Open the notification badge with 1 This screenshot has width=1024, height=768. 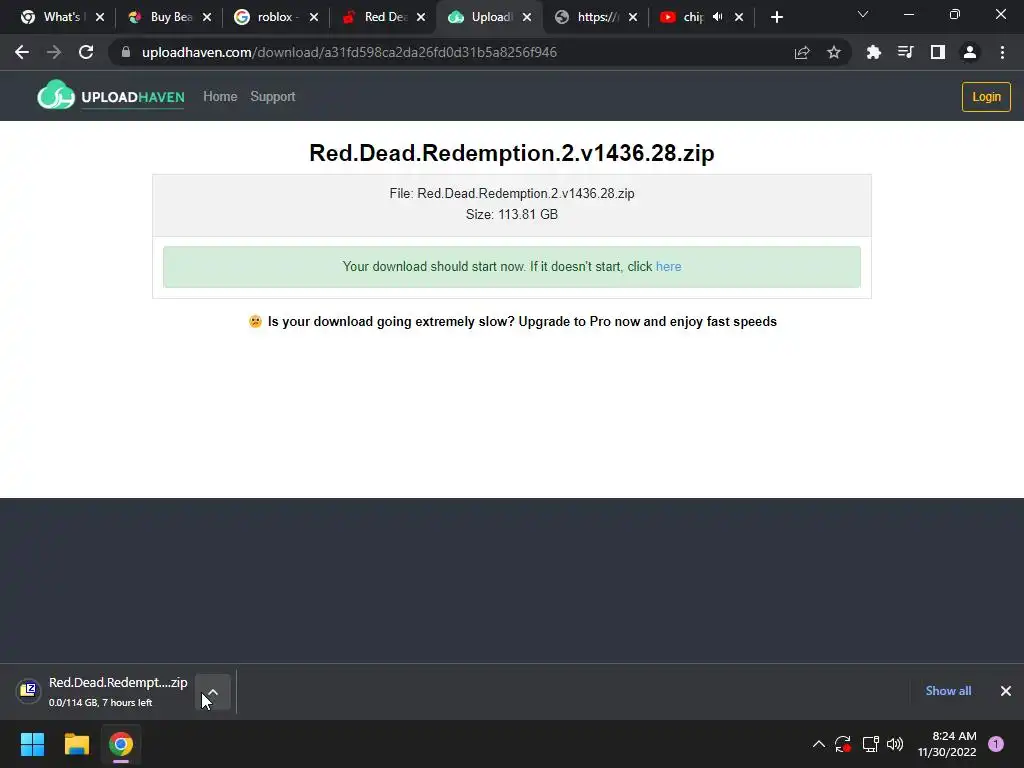996,744
